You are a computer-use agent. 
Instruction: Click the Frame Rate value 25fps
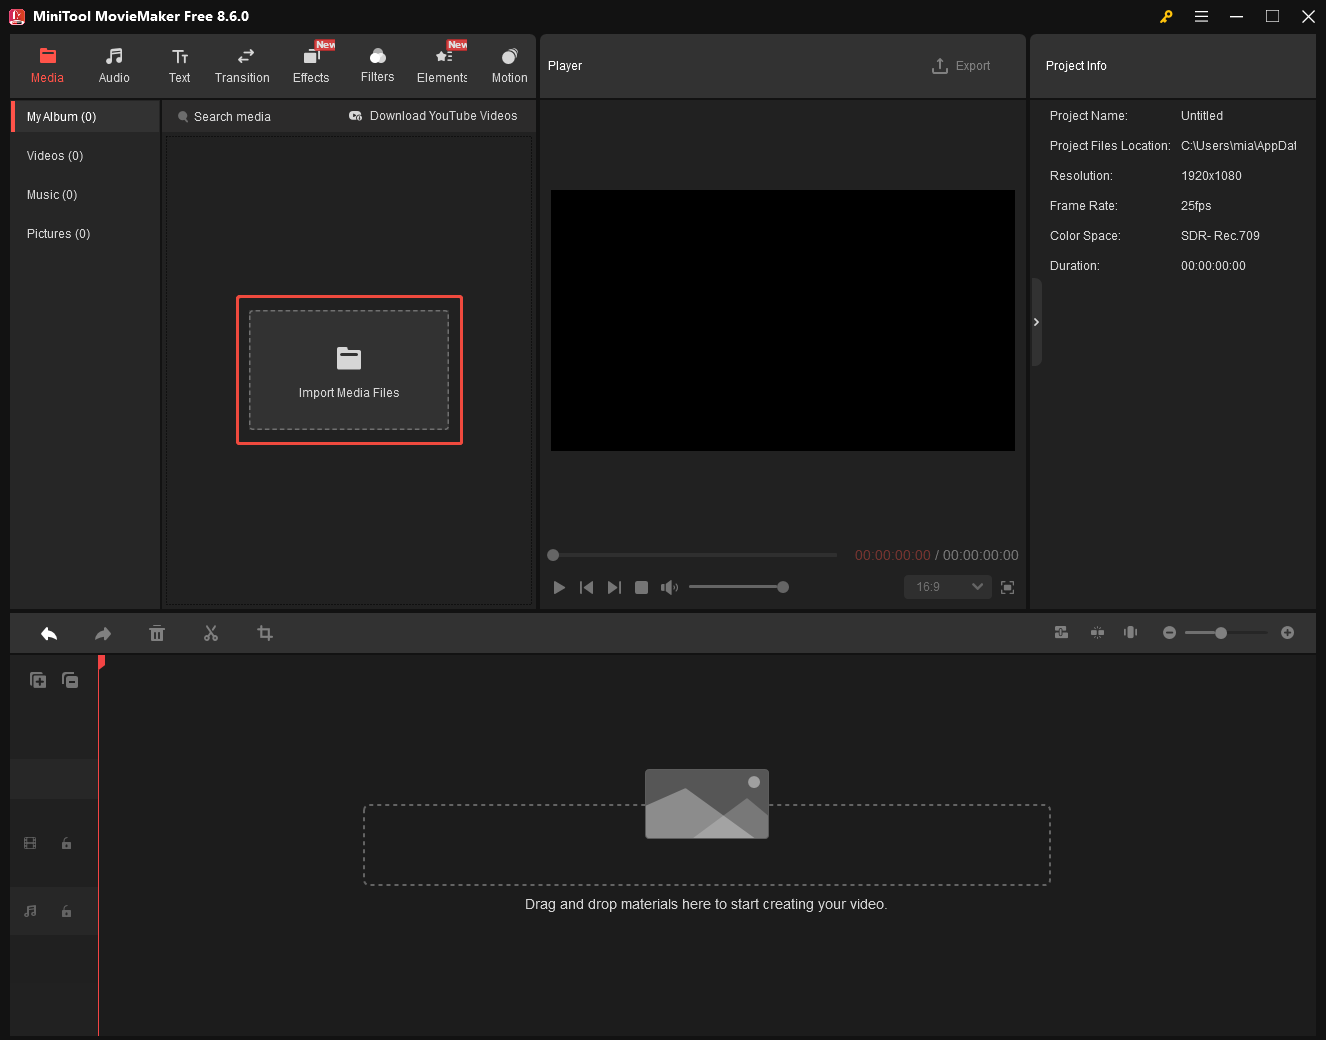(x=1196, y=206)
